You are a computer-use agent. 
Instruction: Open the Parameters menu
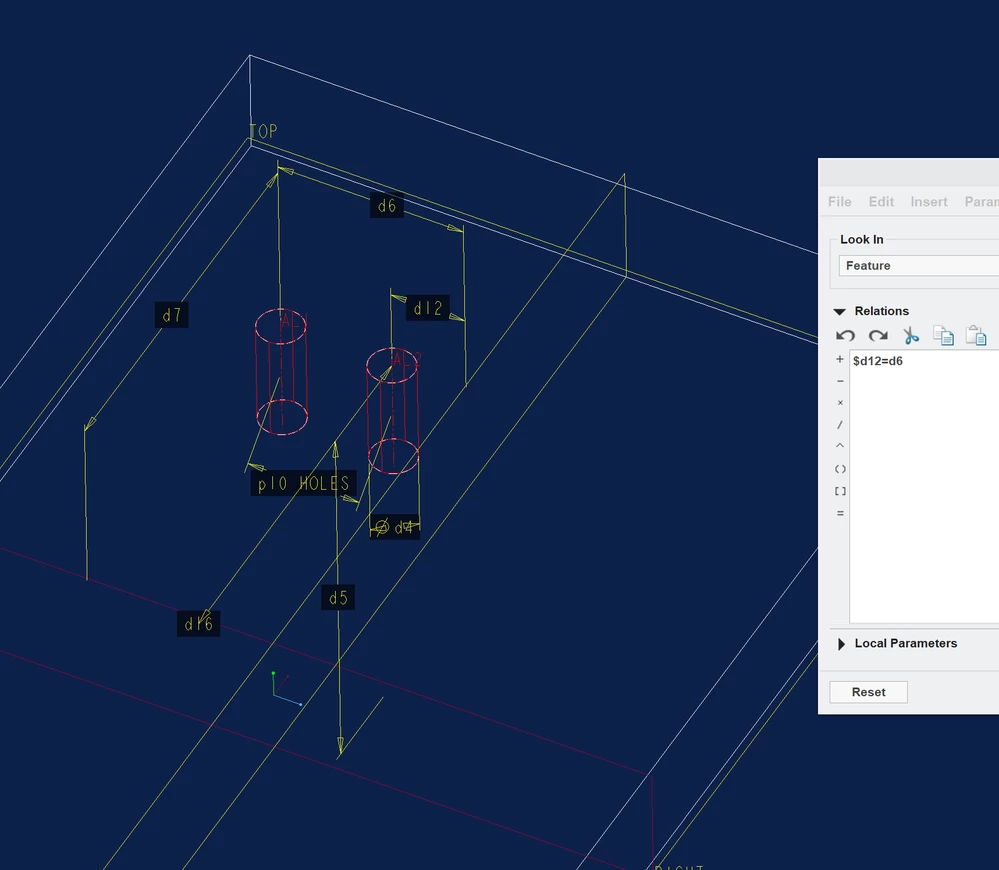pos(981,202)
